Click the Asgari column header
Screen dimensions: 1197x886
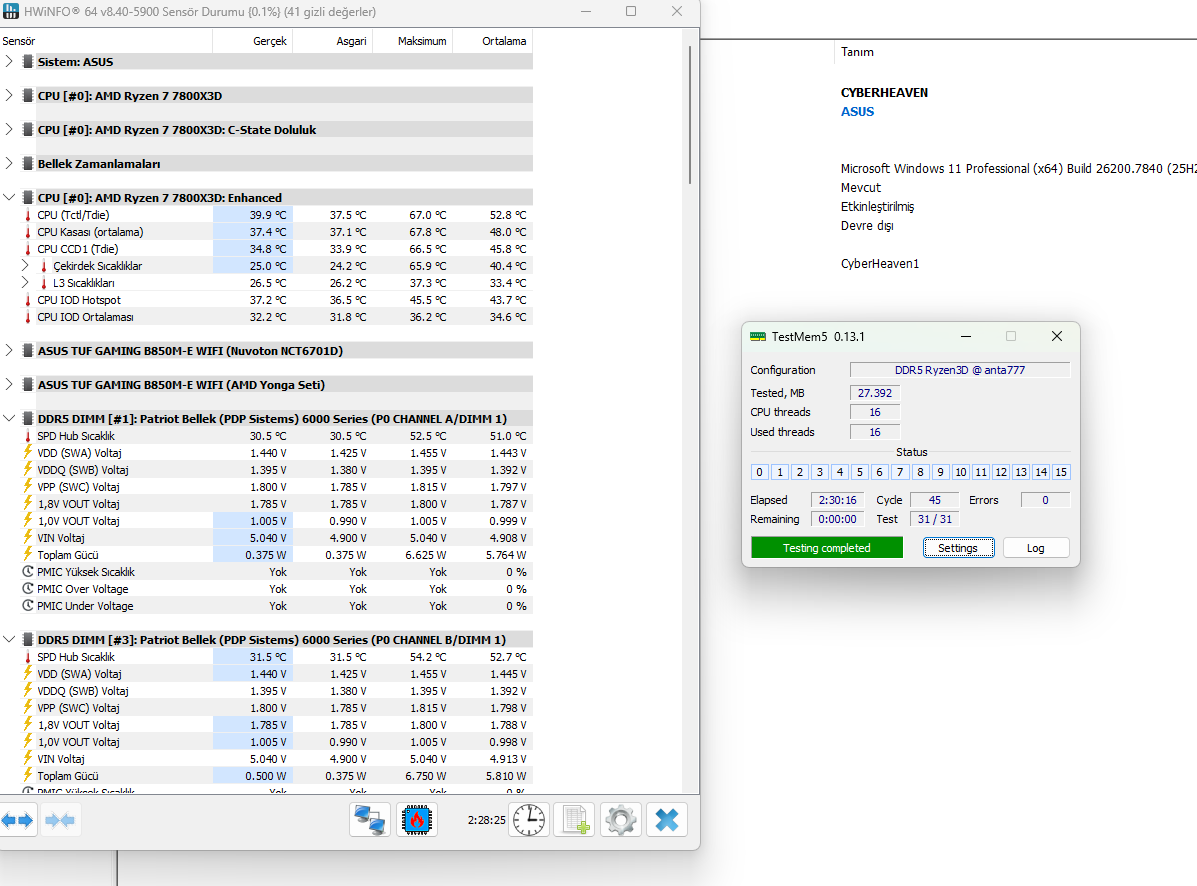click(x=332, y=41)
